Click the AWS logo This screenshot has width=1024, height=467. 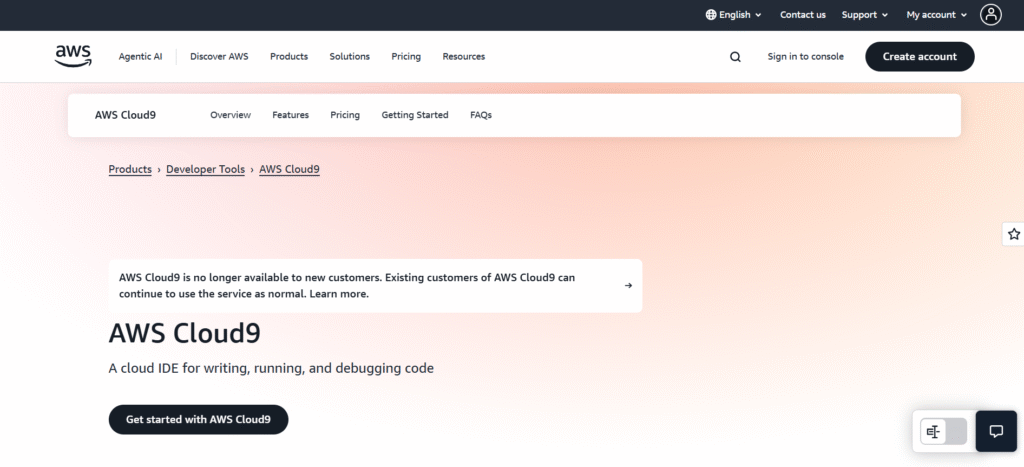(73, 56)
